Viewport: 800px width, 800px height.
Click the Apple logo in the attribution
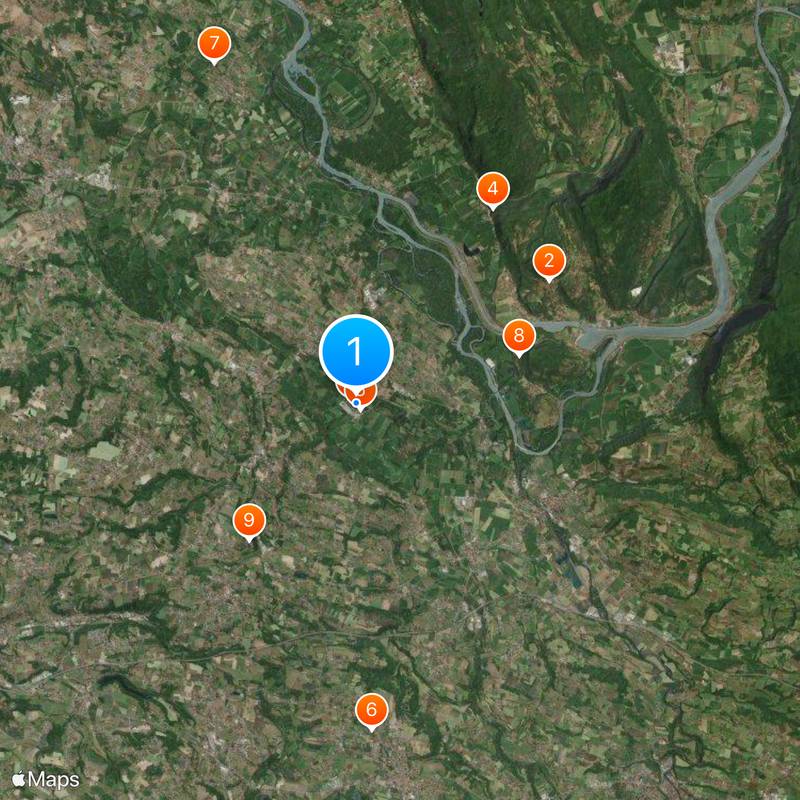pyautogui.click(x=18, y=779)
